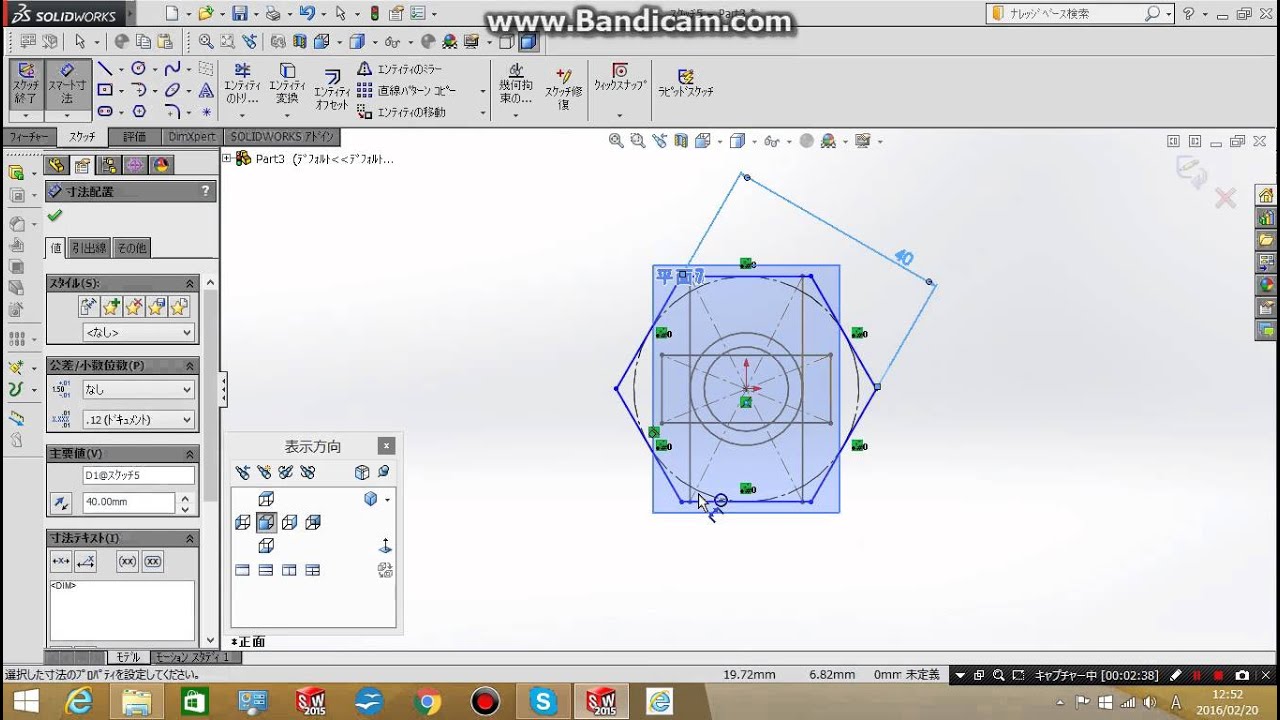Expand the Part3 tree node
Screen dimensions: 1280x720
coord(227,158)
